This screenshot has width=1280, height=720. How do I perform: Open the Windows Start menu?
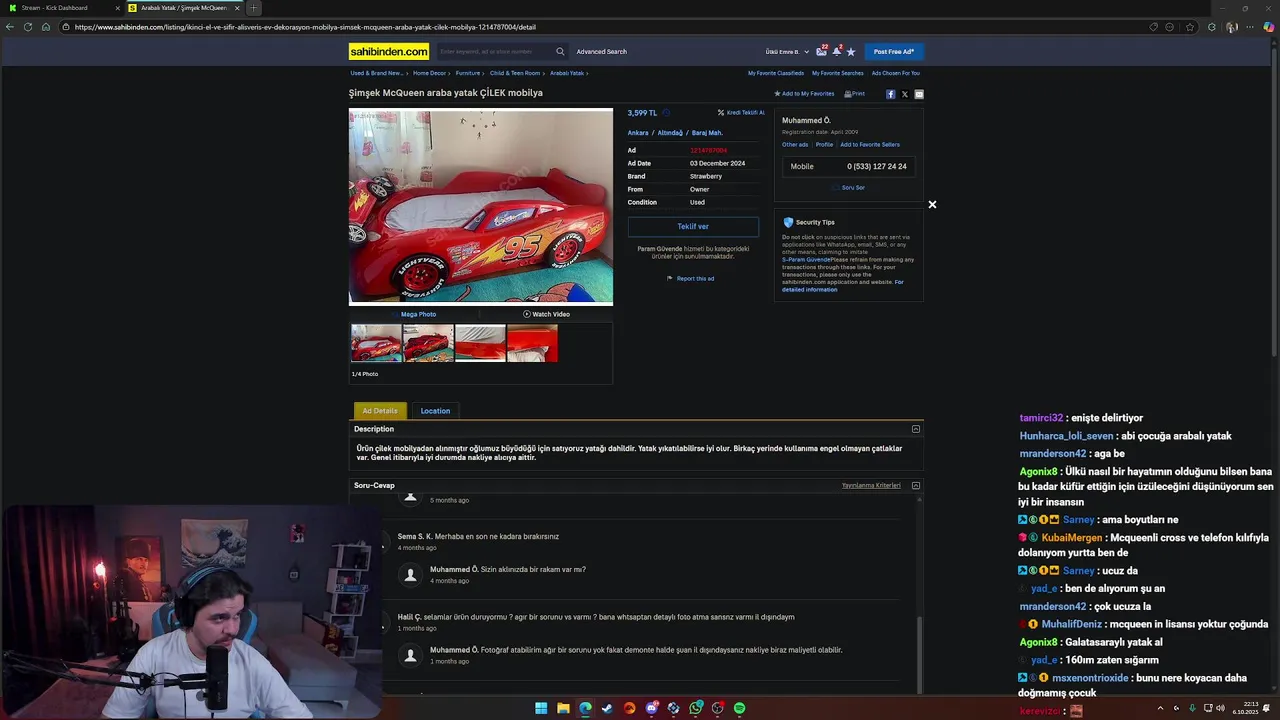coord(541,708)
